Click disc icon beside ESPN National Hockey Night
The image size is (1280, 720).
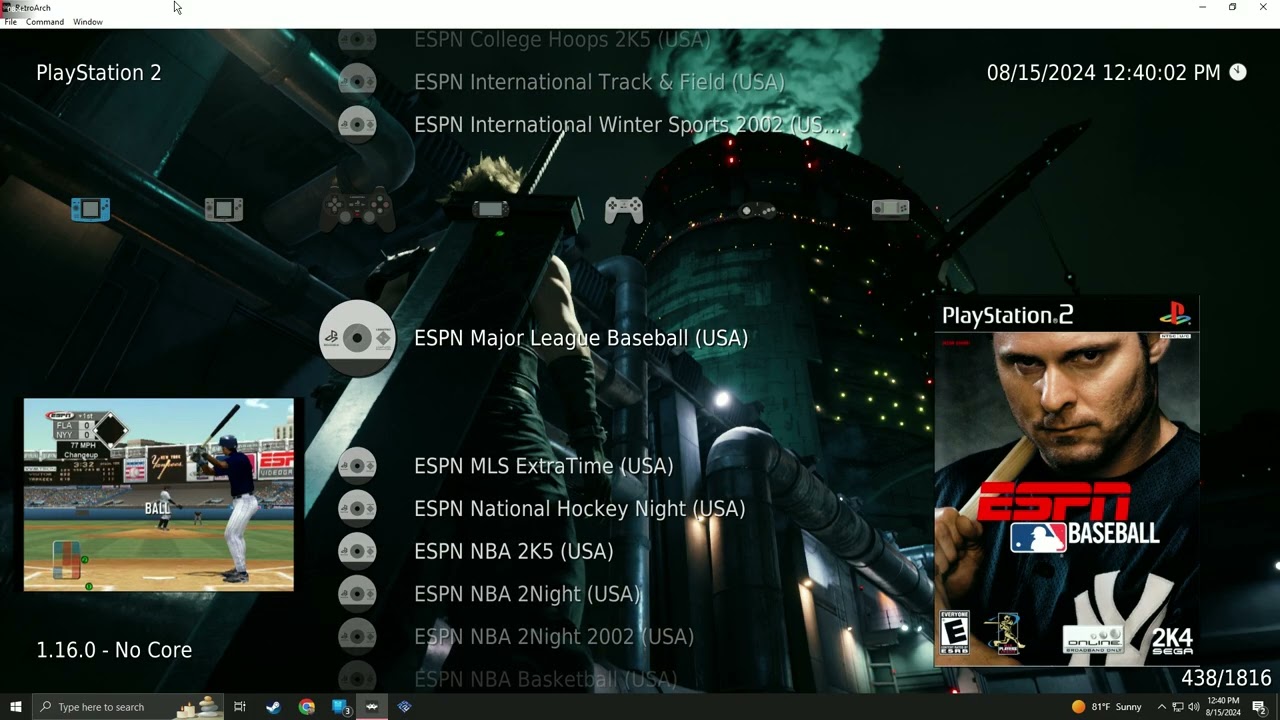coord(357,508)
